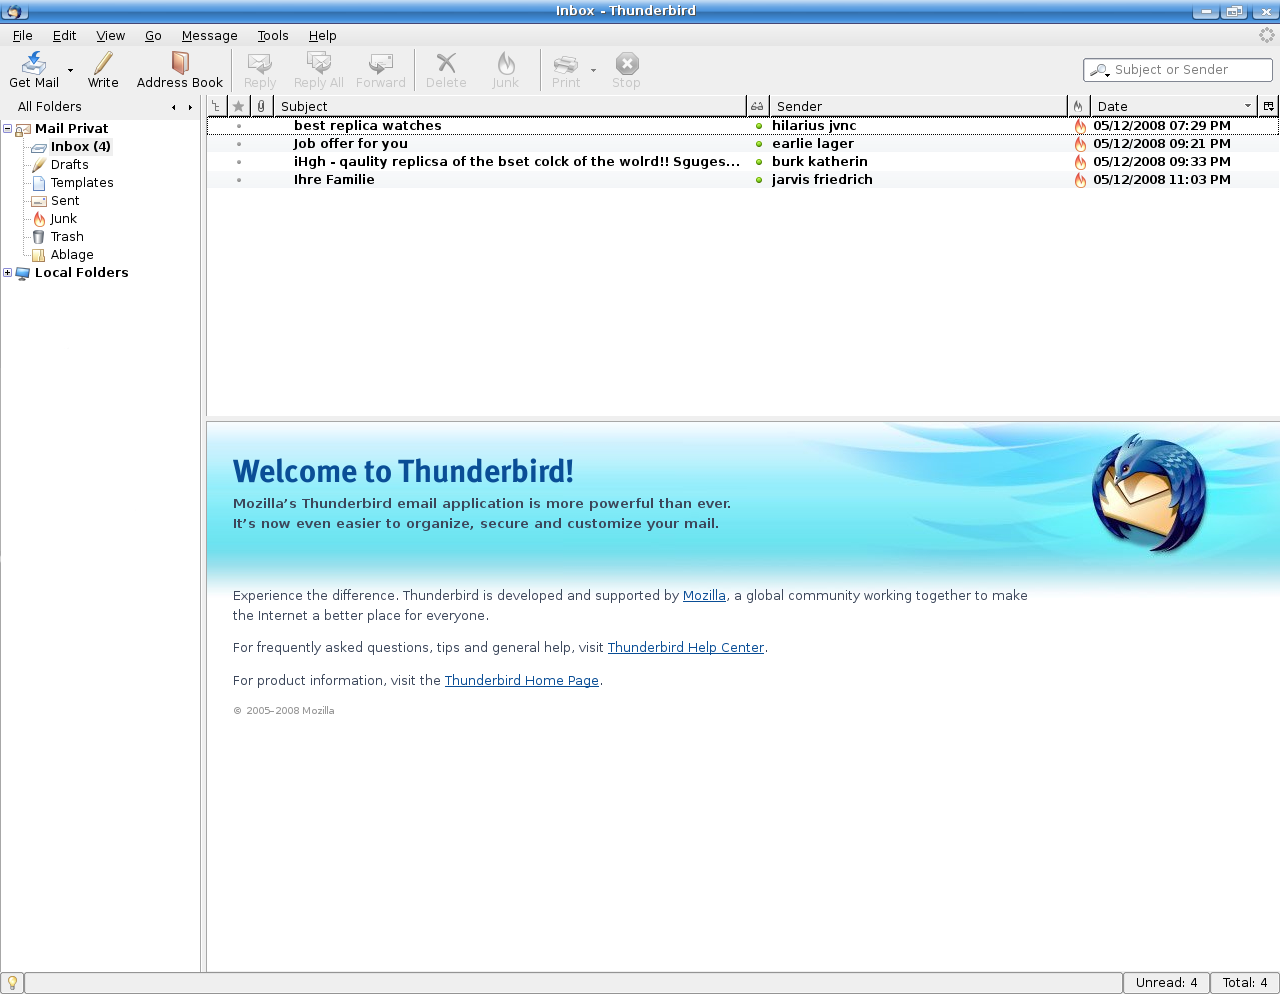Open the Print dropdown arrow

[x=593, y=70]
